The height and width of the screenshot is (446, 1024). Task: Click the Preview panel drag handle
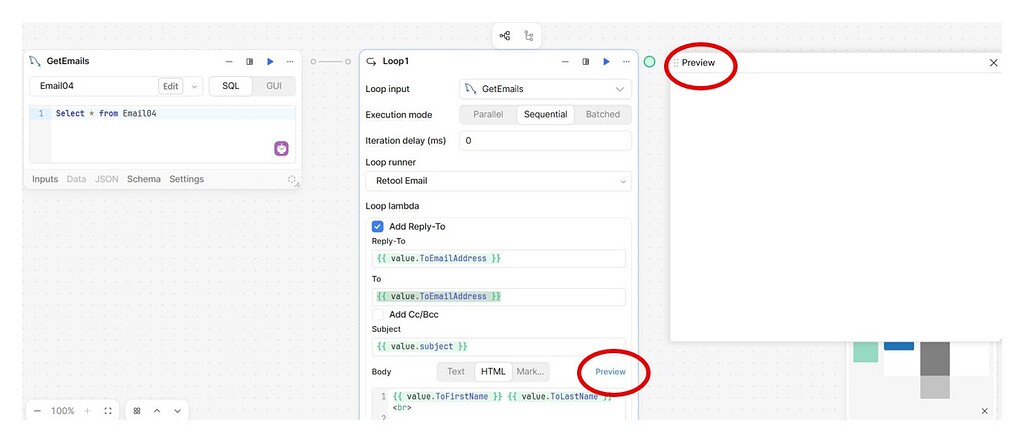point(676,63)
